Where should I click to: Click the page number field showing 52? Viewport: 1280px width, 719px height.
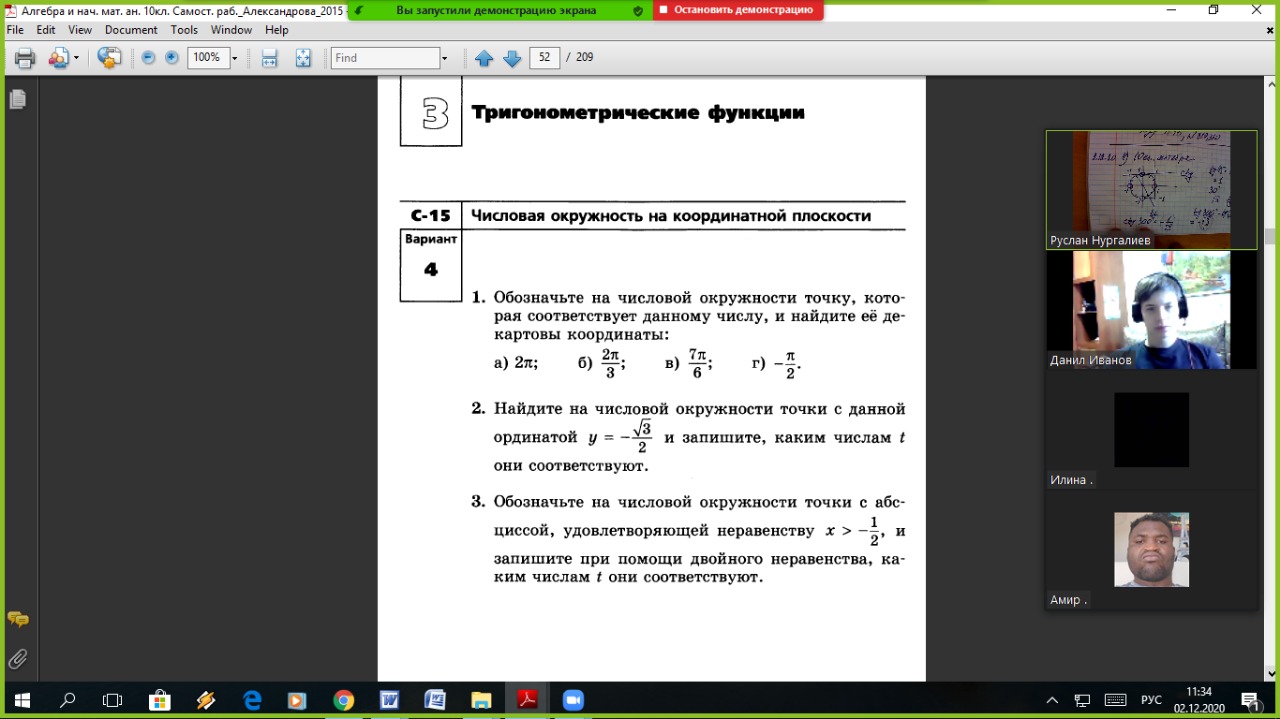coord(544,58)
